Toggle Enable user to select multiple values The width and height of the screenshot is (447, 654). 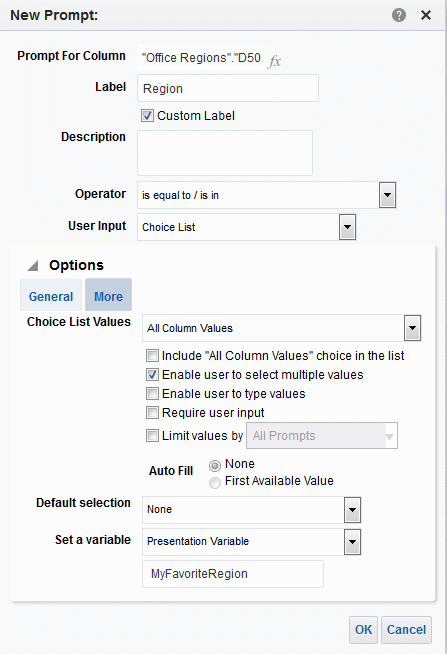[152, 375]
